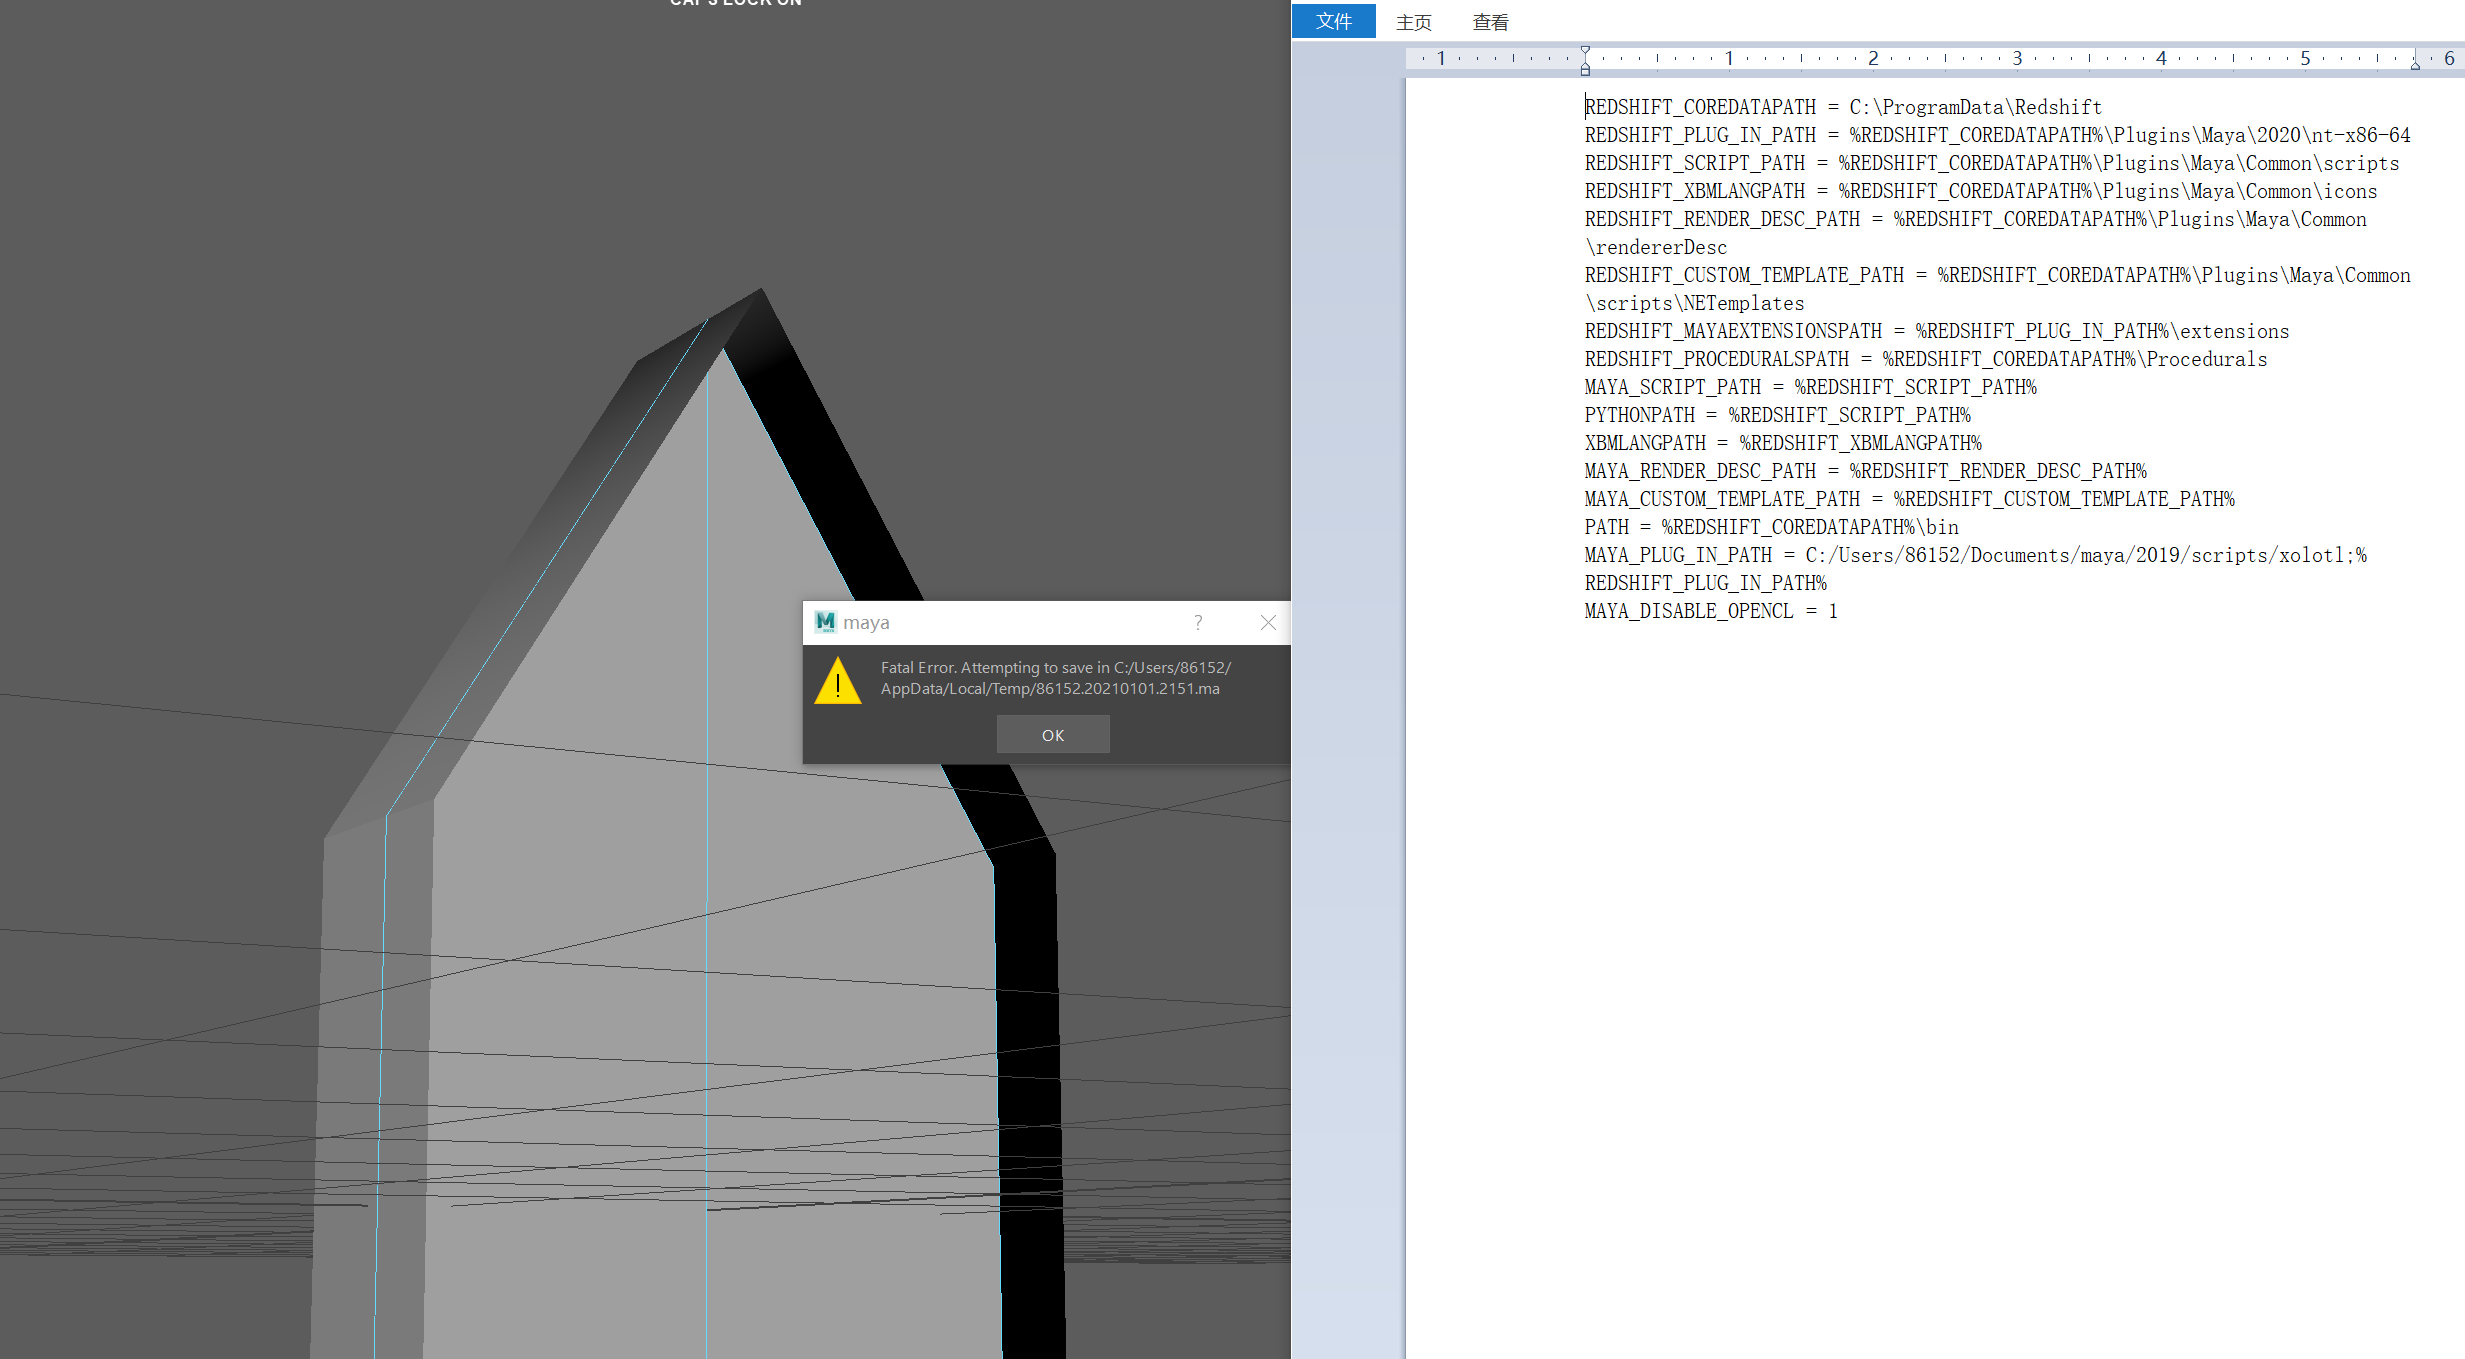Click the REDSHIFT_PLUG_IN_PATH = line
The image size is (2465, 1359).
(x=1998, y=135)
